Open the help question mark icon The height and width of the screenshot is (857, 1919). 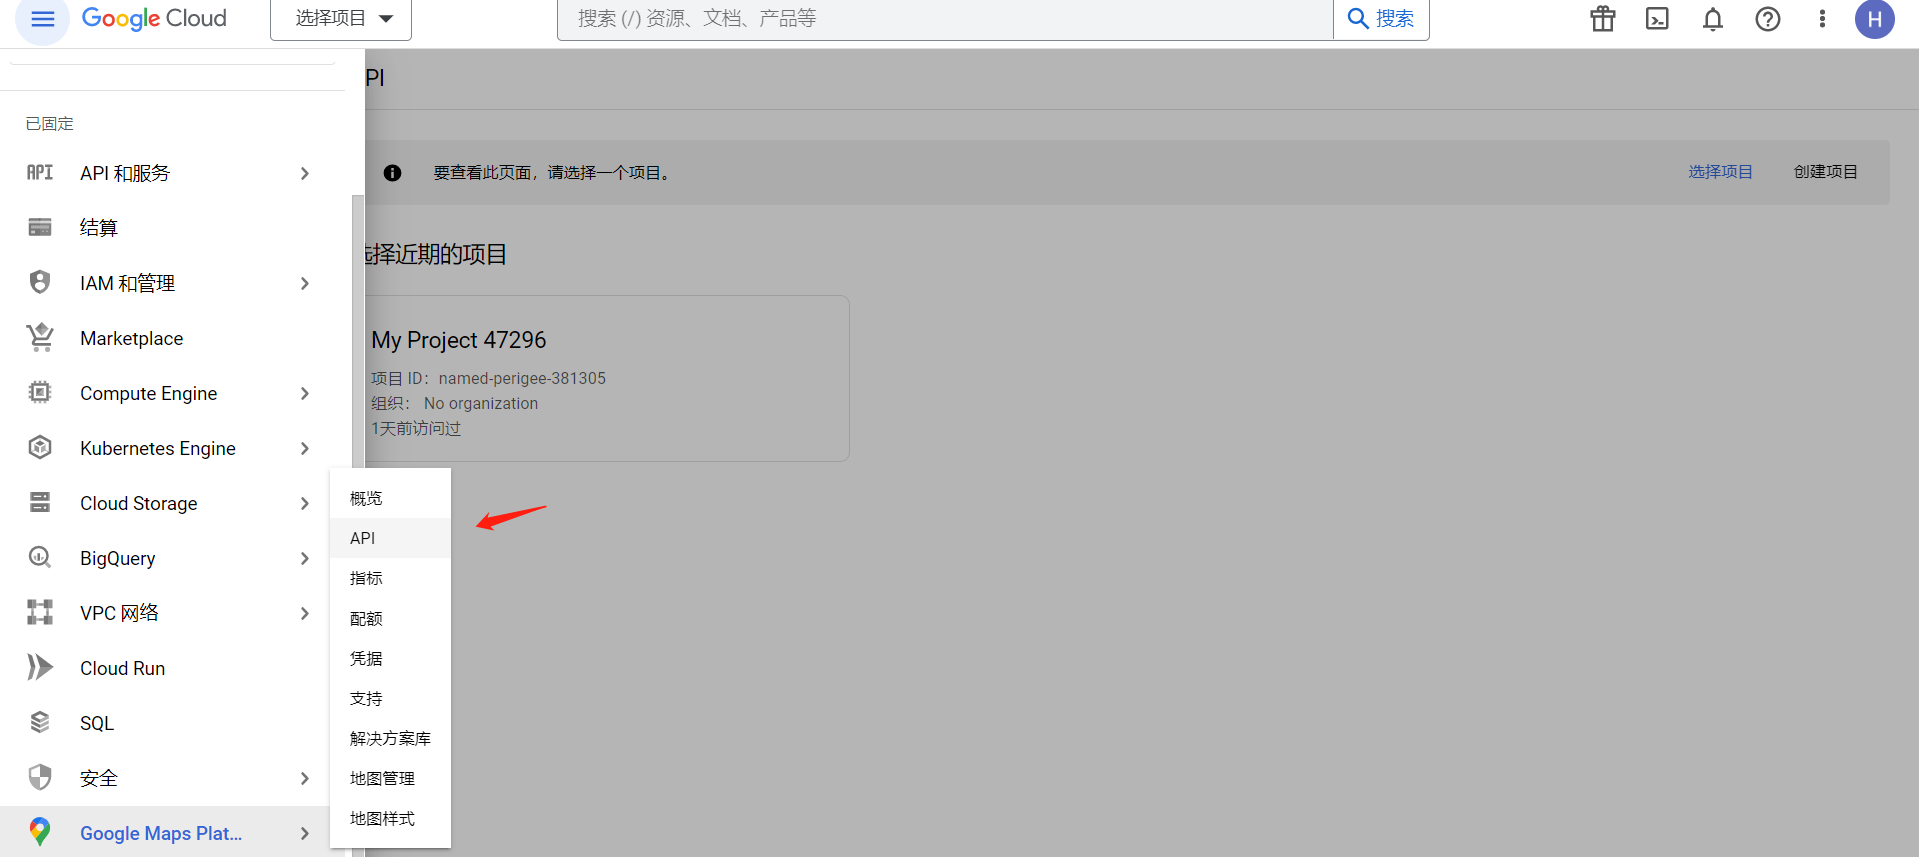pos(1768,19)
